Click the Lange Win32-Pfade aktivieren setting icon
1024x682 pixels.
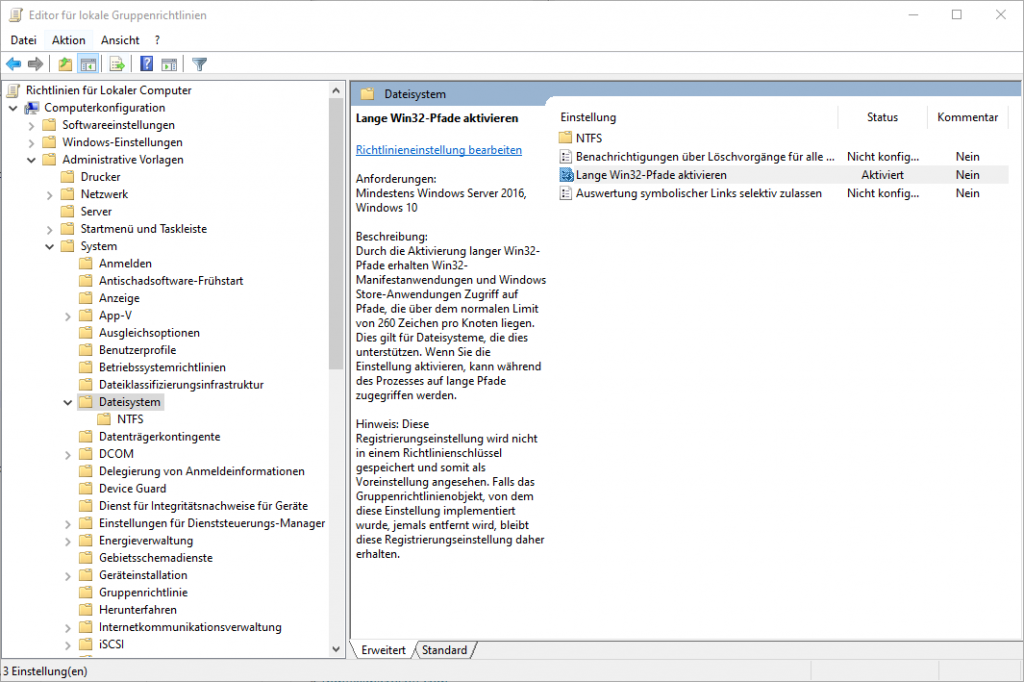(566, 175)
